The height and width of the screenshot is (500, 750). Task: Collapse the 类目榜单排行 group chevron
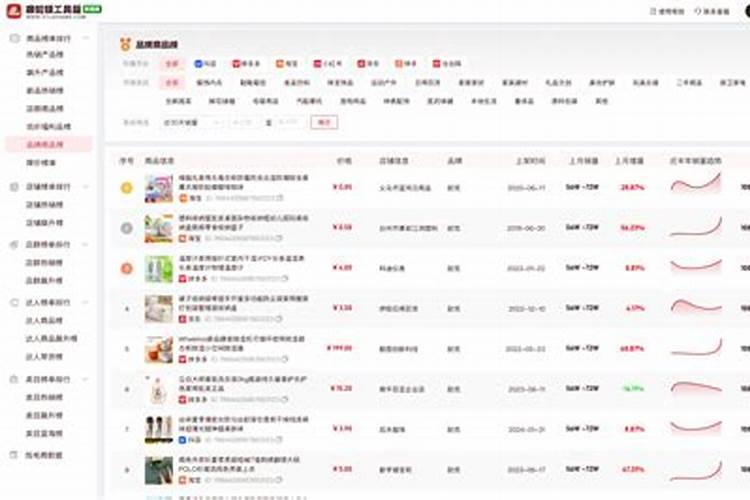pos(86,379)
